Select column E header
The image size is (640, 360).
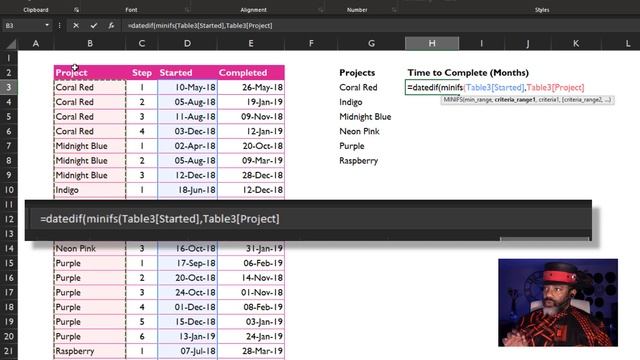[x=251, y=43]
